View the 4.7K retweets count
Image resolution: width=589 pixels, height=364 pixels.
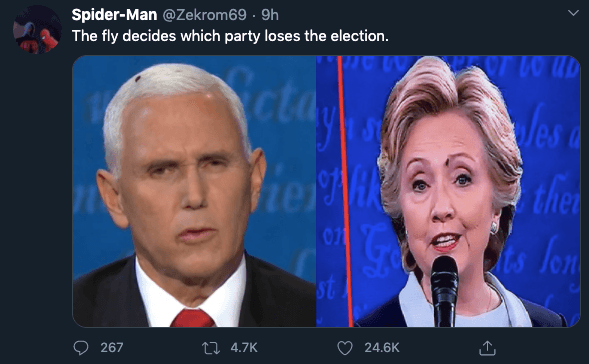pos(244,348)
